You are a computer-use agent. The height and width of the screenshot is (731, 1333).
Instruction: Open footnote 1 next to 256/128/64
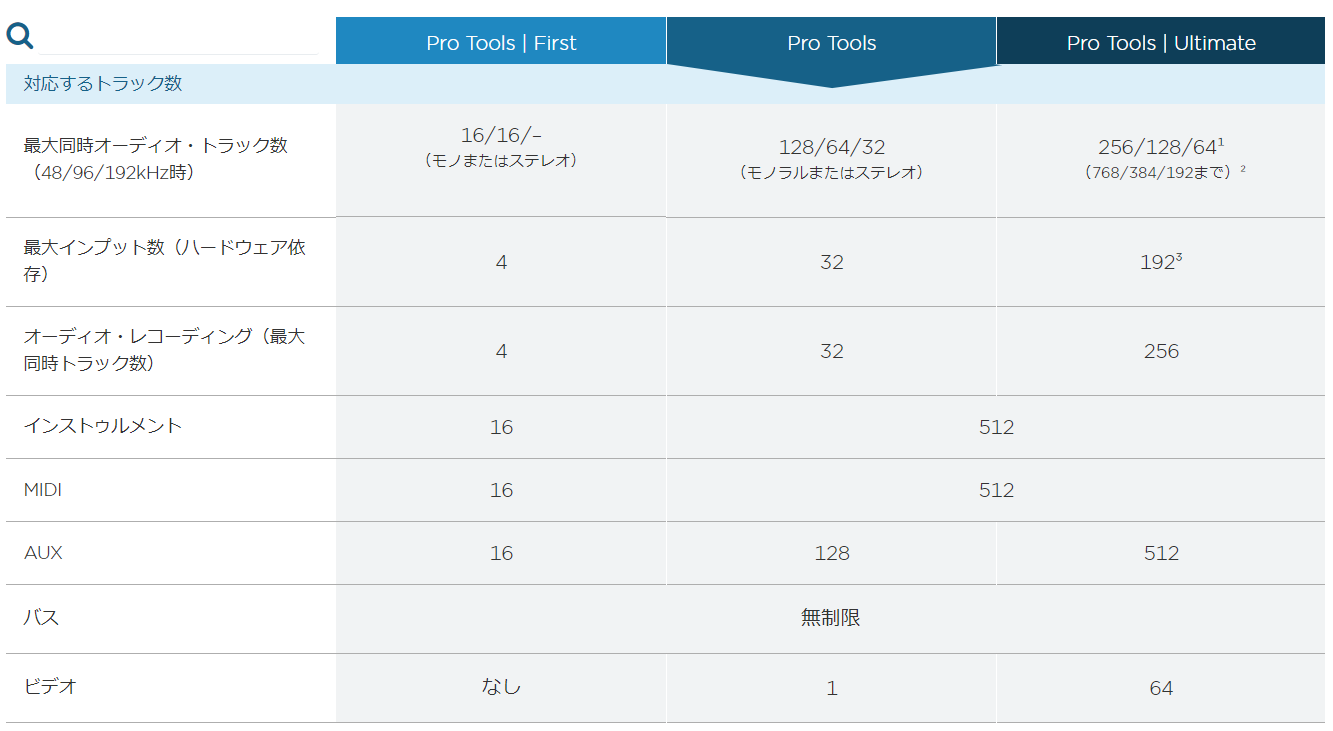pyautogui.click(x=1221, y=142)
